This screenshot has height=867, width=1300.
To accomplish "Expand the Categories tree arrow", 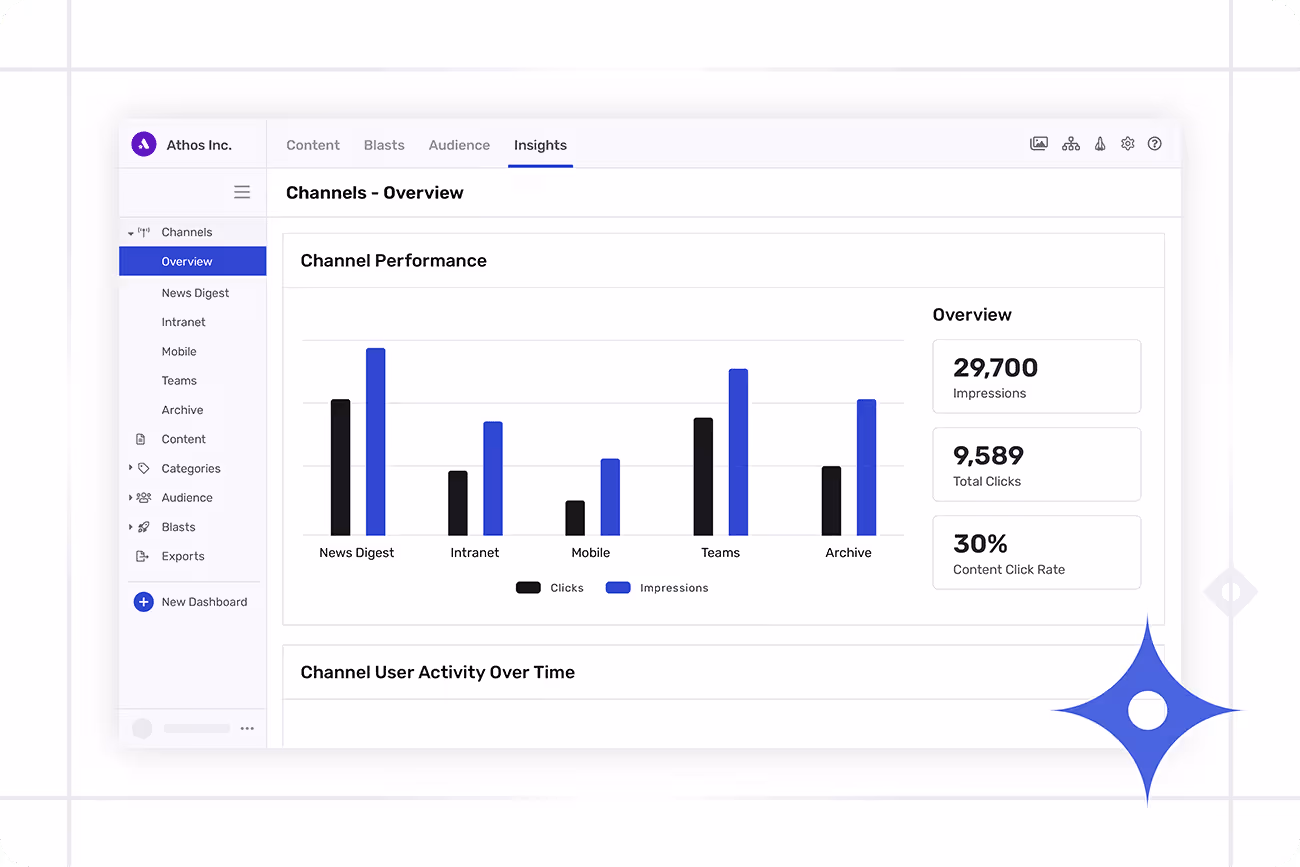I will click(131, 468).
